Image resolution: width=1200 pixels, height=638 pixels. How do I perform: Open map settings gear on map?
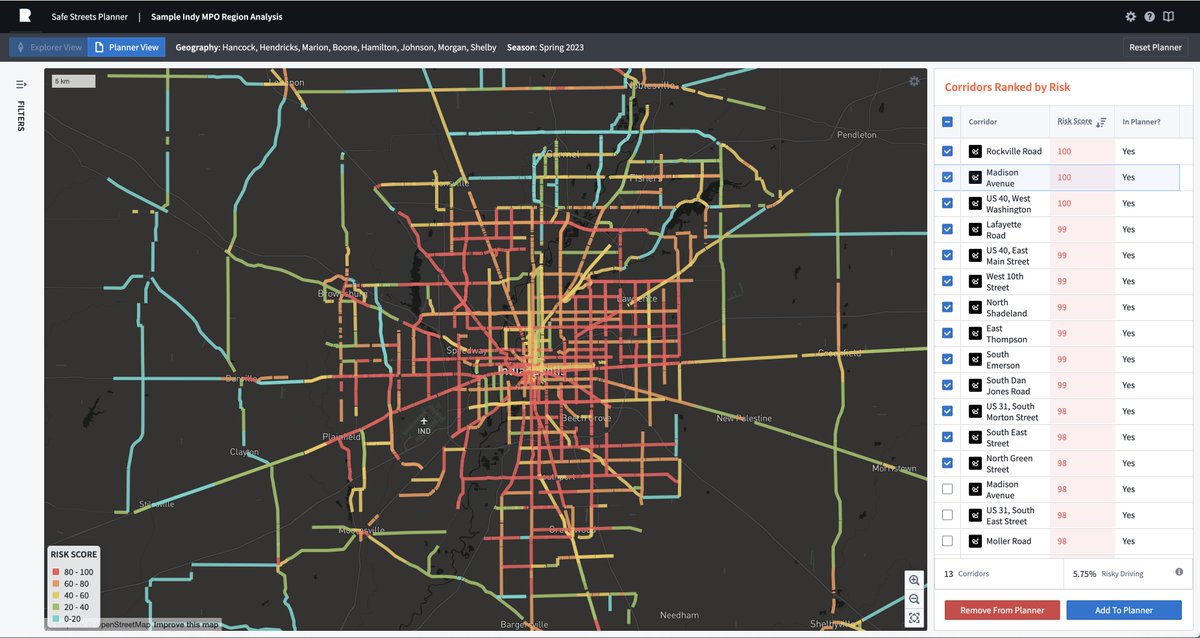pyautogui.click(x=914, y=81)
